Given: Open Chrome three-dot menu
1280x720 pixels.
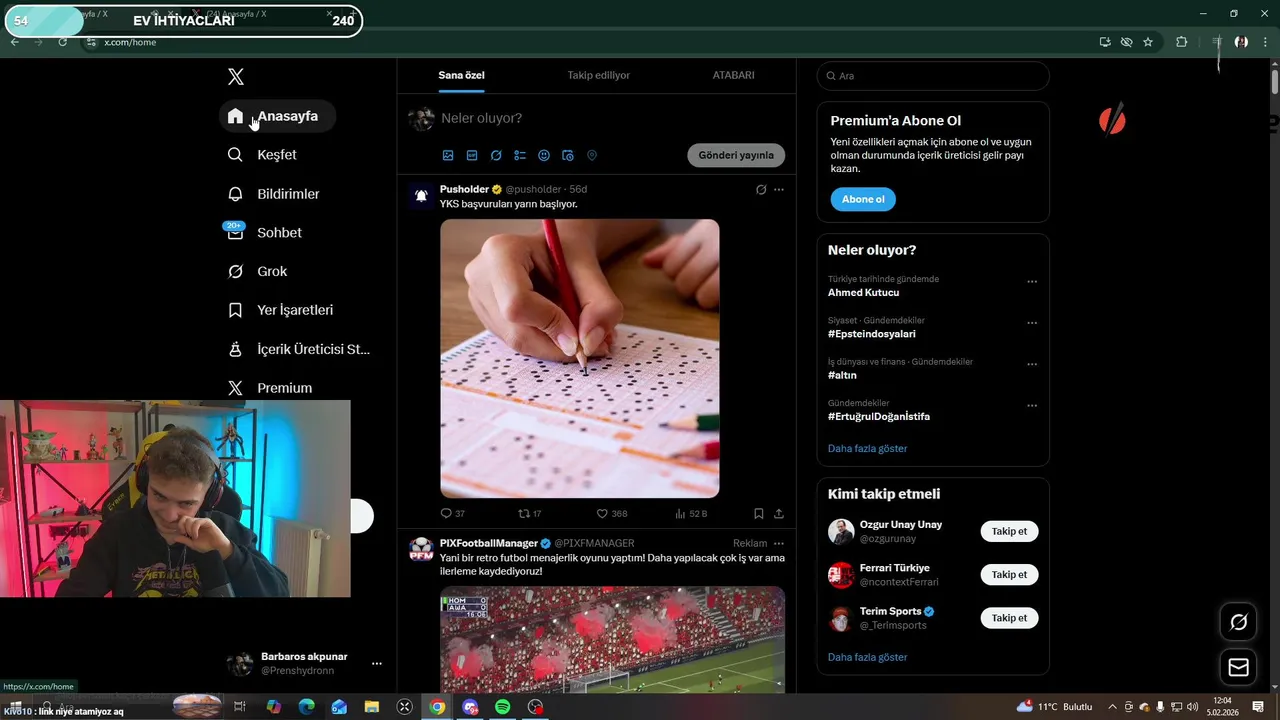Looking at the screenshot, I should tap(1267, 42).
